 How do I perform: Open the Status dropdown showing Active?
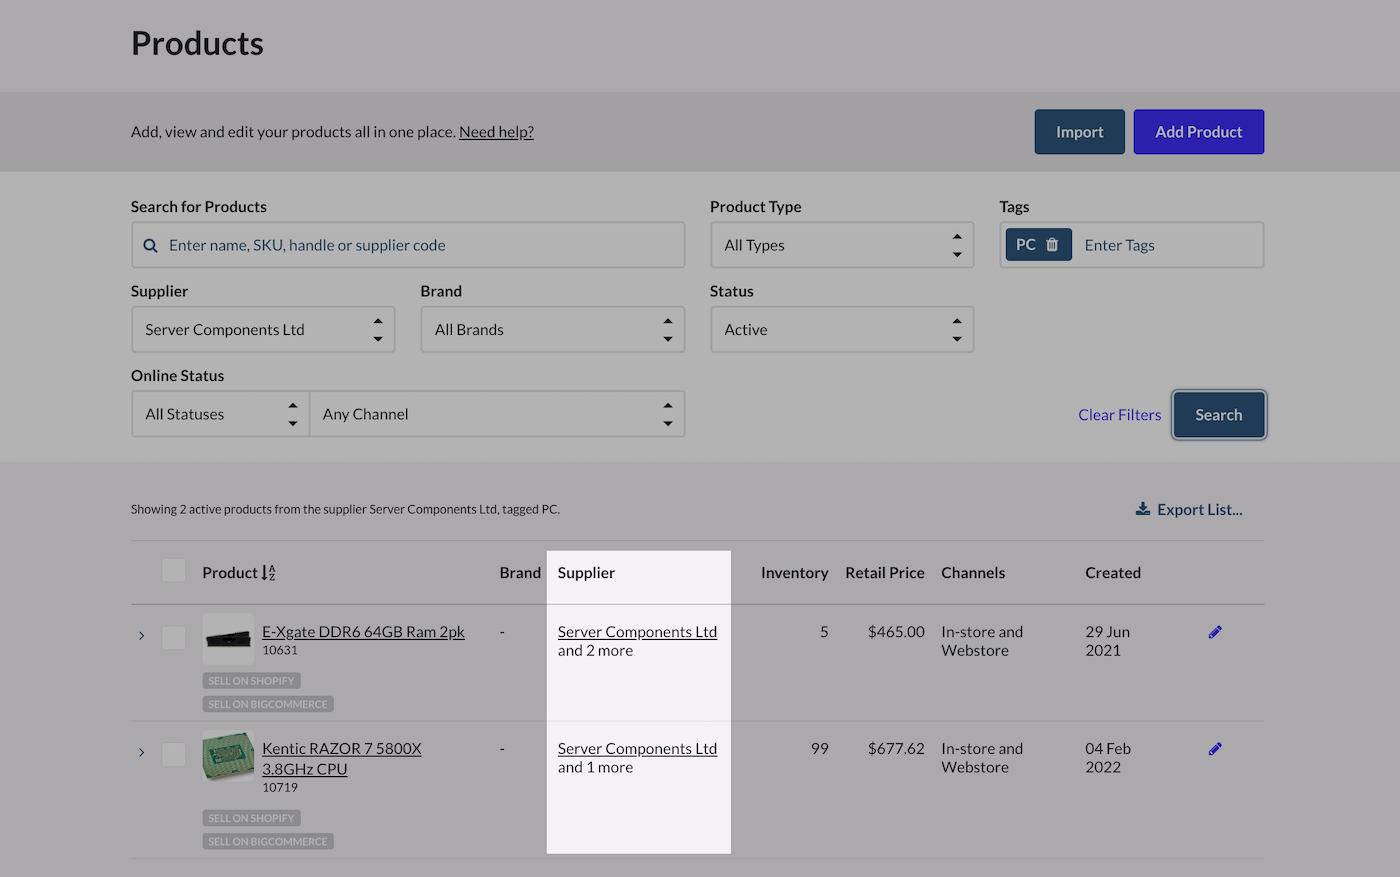[842, 329]
